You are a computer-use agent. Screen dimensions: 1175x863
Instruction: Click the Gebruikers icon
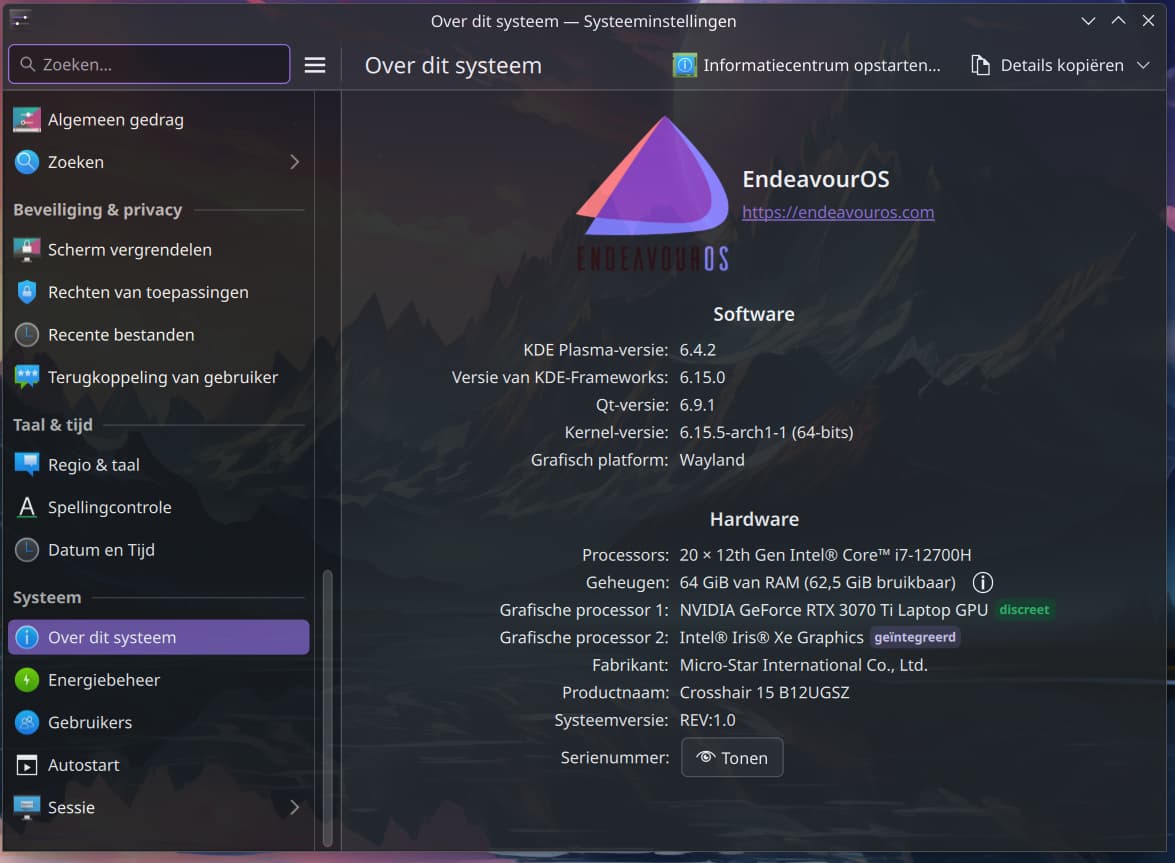(27, 722)
